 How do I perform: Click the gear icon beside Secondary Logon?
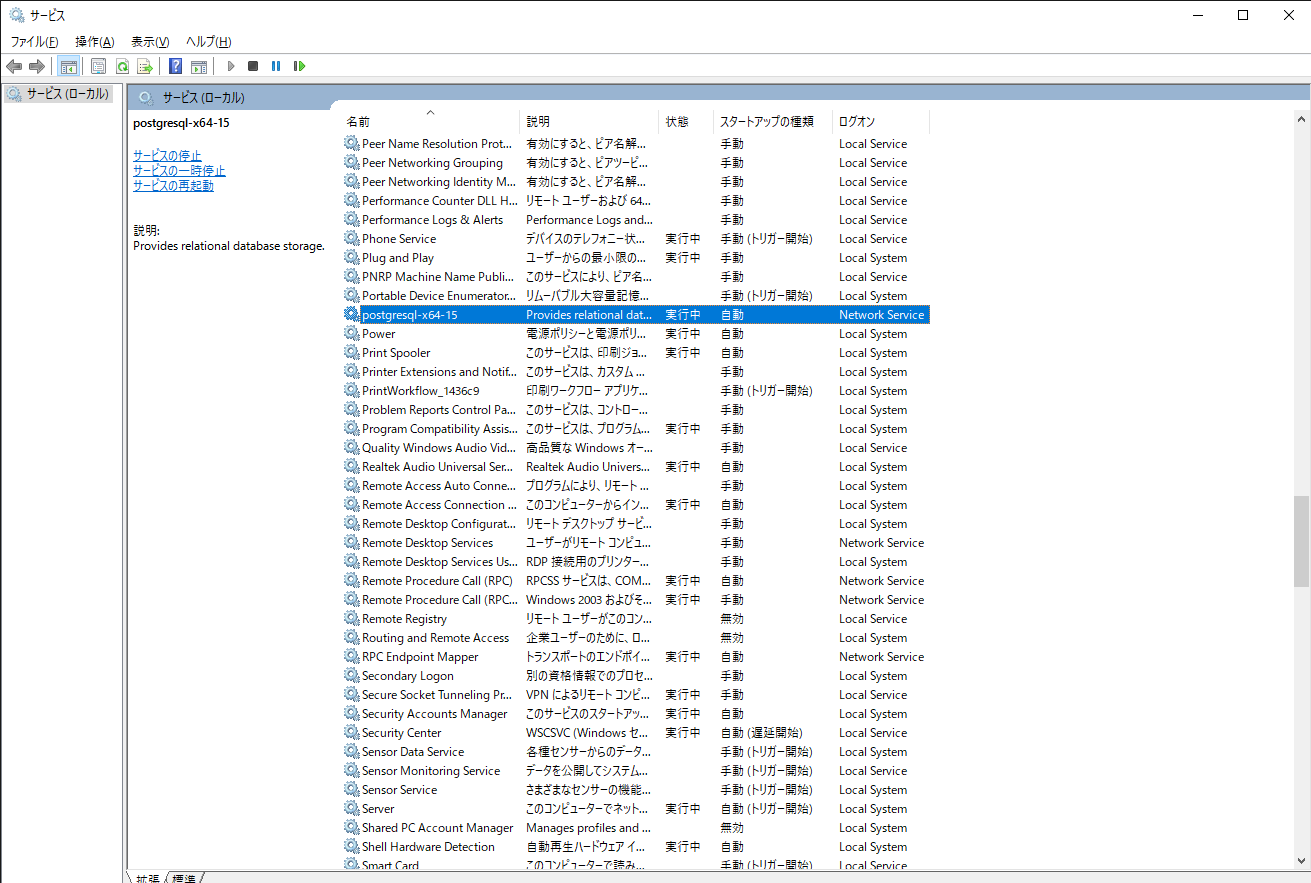click(351, 675)
